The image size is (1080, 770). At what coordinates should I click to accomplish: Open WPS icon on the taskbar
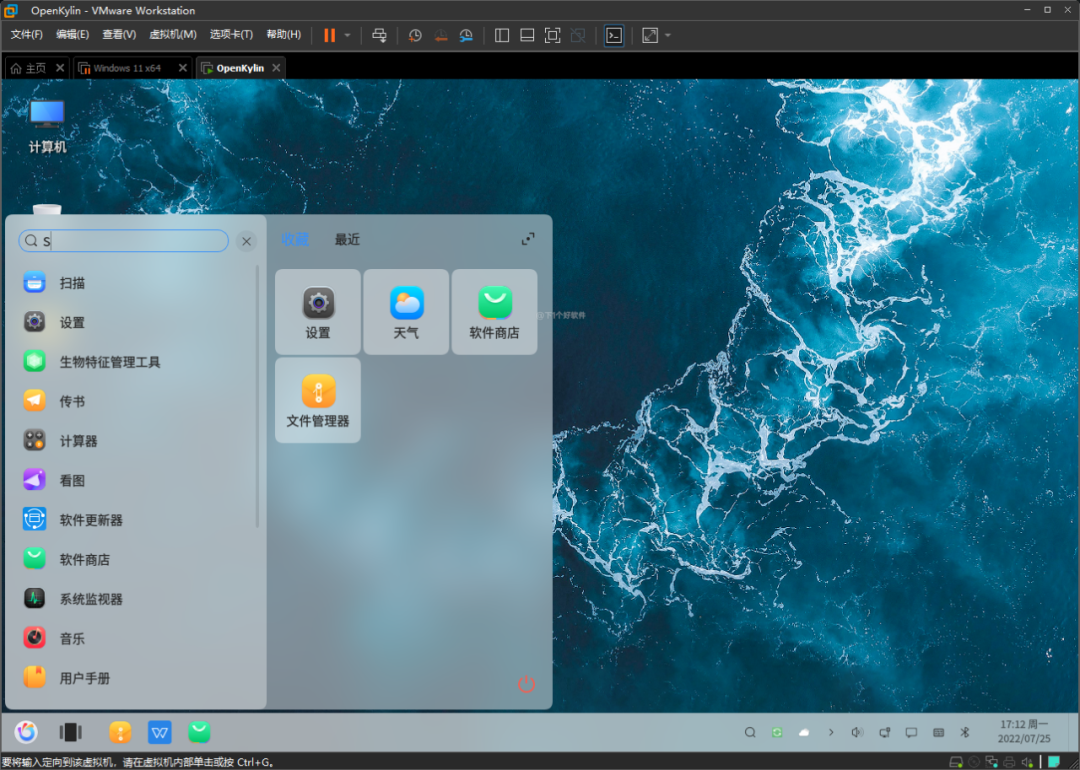(160, 732)
